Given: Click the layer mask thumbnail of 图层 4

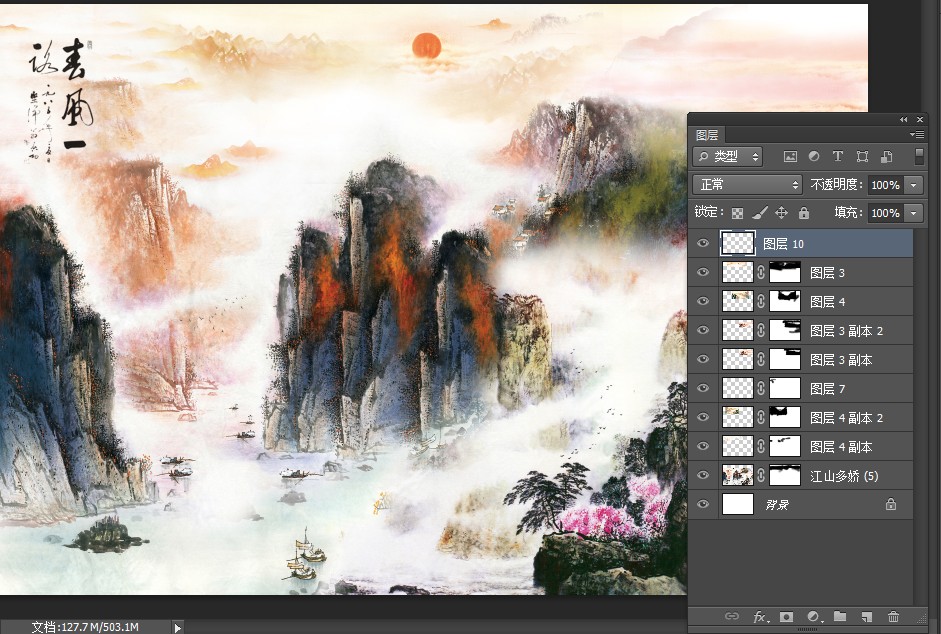Looking at the screenshot, I should (785, 301).
